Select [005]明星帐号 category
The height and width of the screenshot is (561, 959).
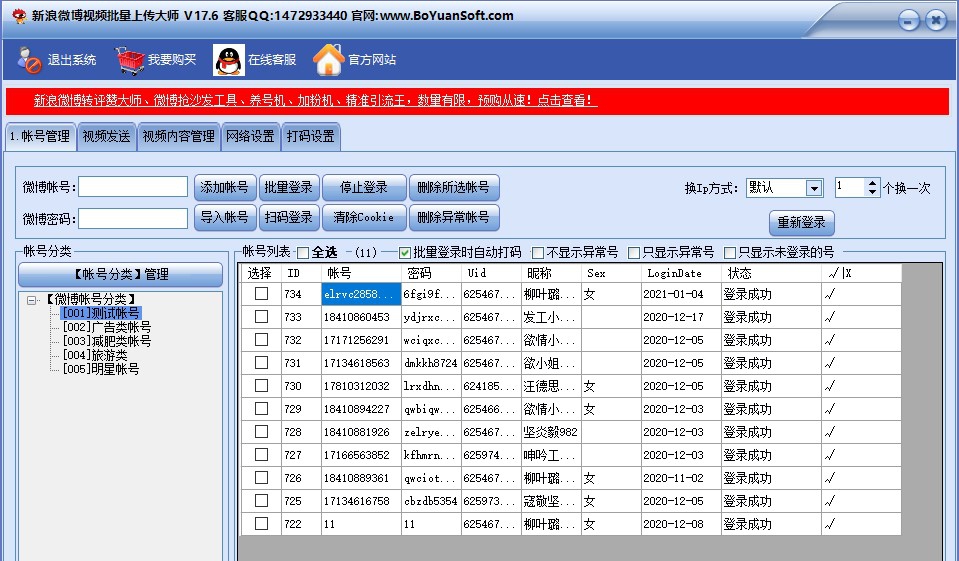click(x=101, y=370)
